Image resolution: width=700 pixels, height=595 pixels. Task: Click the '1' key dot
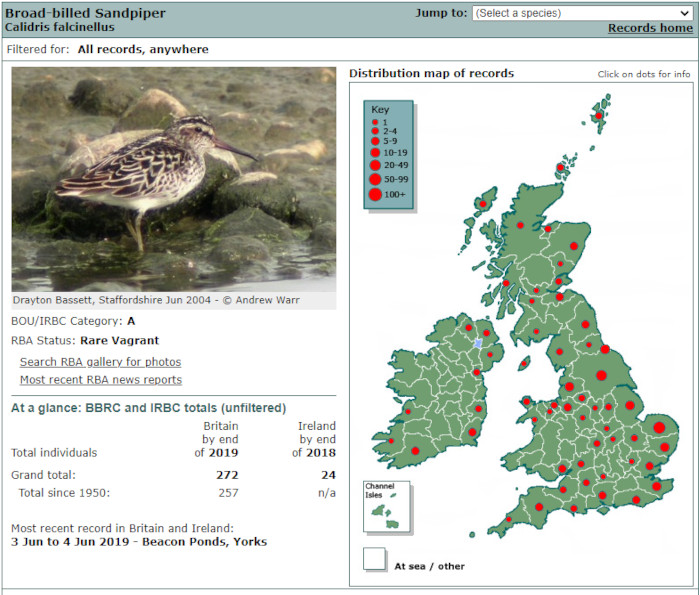[x=375, y=122]
